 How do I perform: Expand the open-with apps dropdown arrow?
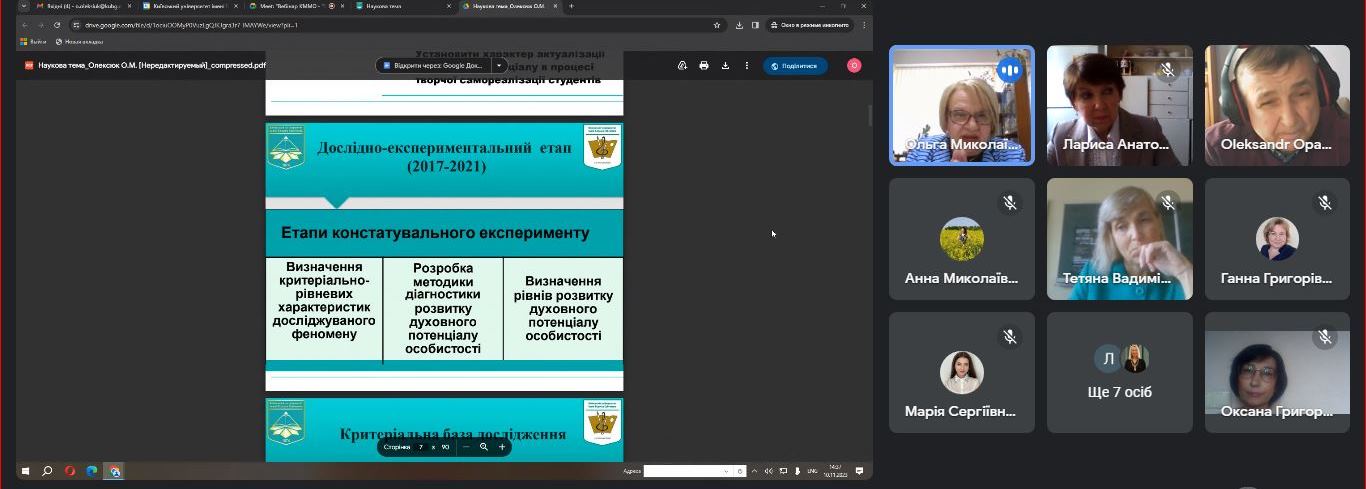click(499, 66)
